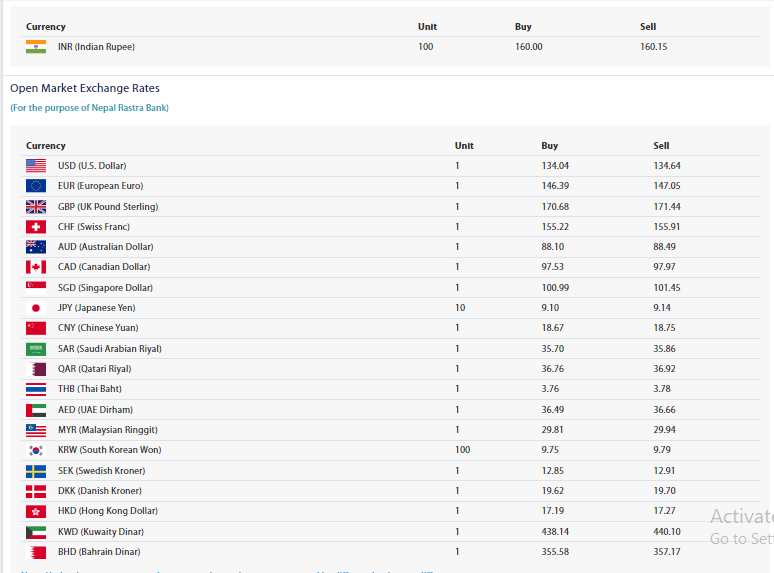Select the Canadian flag icon for CAD
The width and height of the screenshot is (774, 573).
(36, 267)
